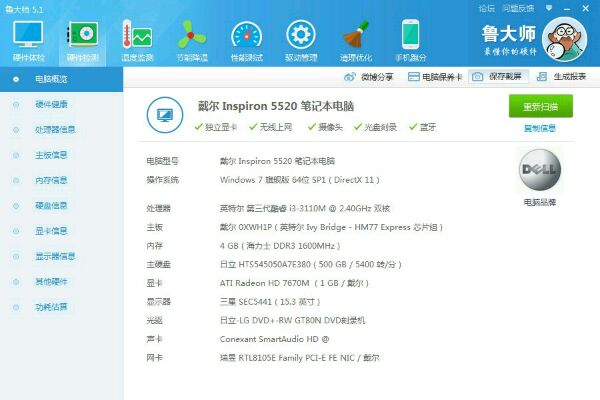Click Windows 7 operating system value
Screen dimensions: 600x400
point(300,180)
